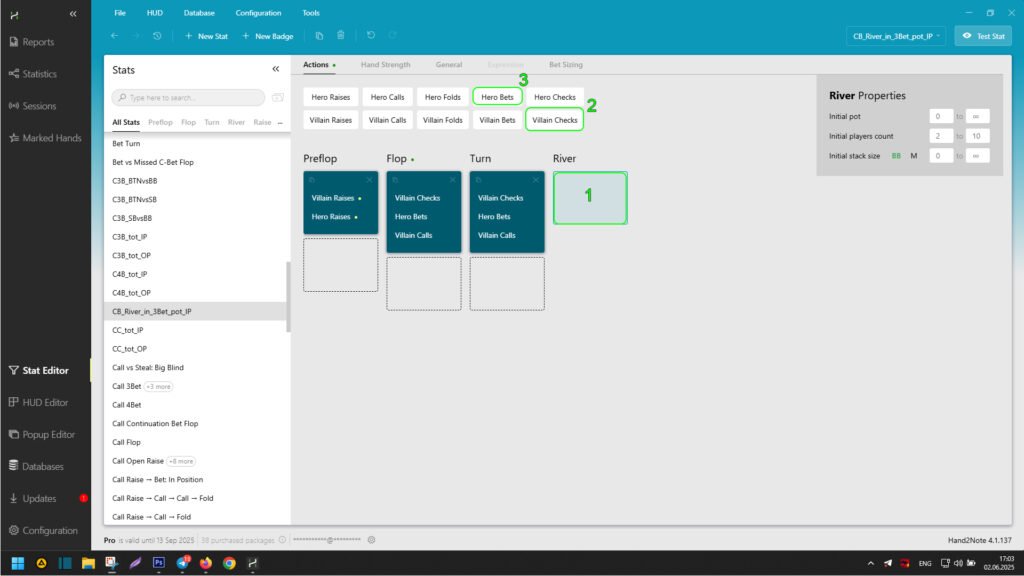The width and height of the screenshot is (1024, 576).
Task: Select the empty River action slot
Action: [589, 198]
